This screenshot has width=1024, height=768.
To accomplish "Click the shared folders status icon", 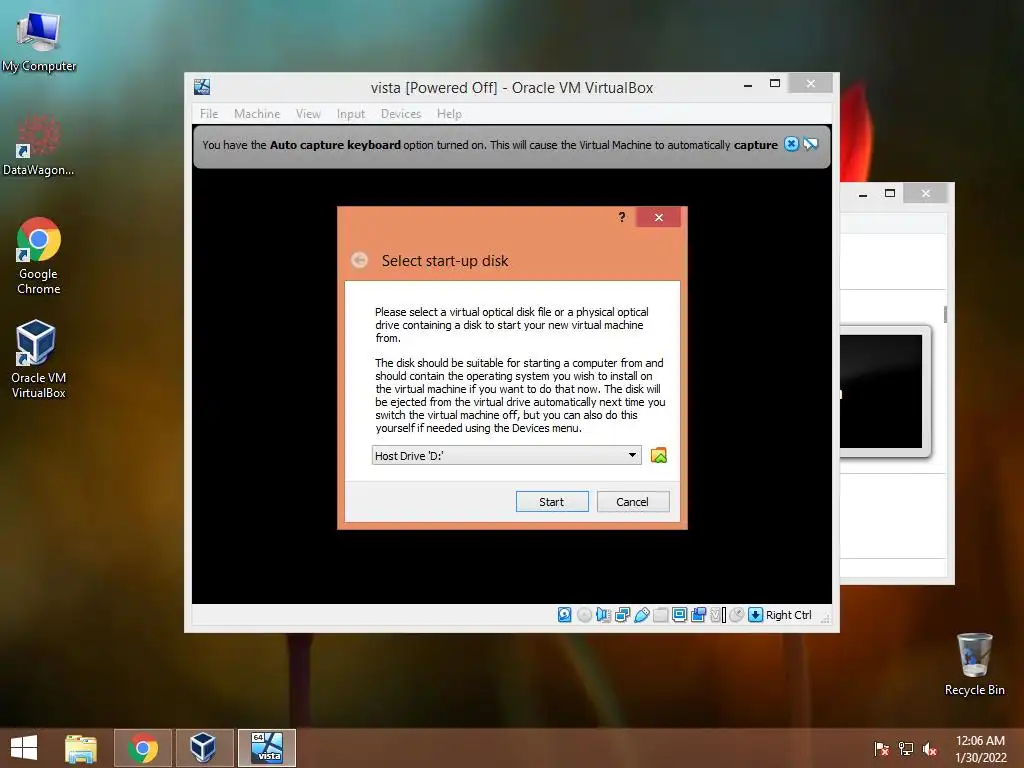I will click(660, 615).
